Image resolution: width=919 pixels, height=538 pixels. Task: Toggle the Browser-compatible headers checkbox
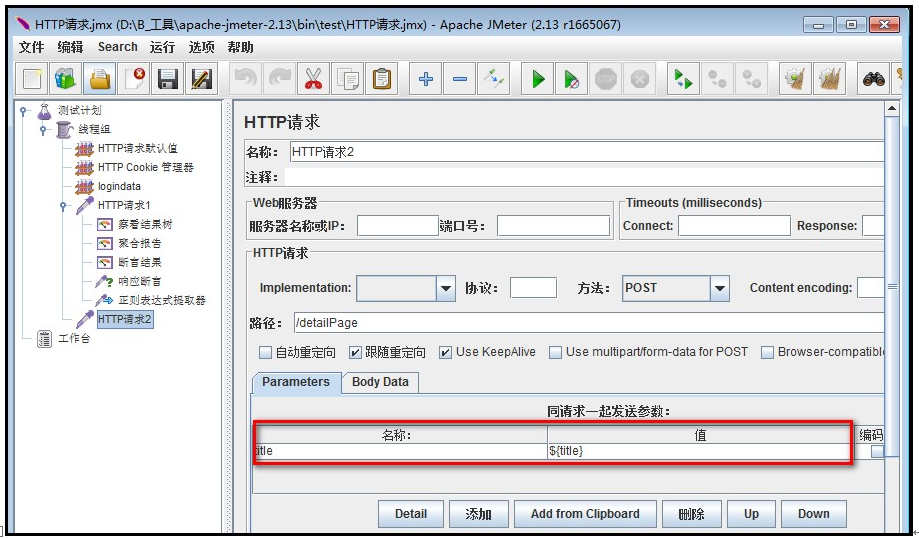click(x=767, y=352)
